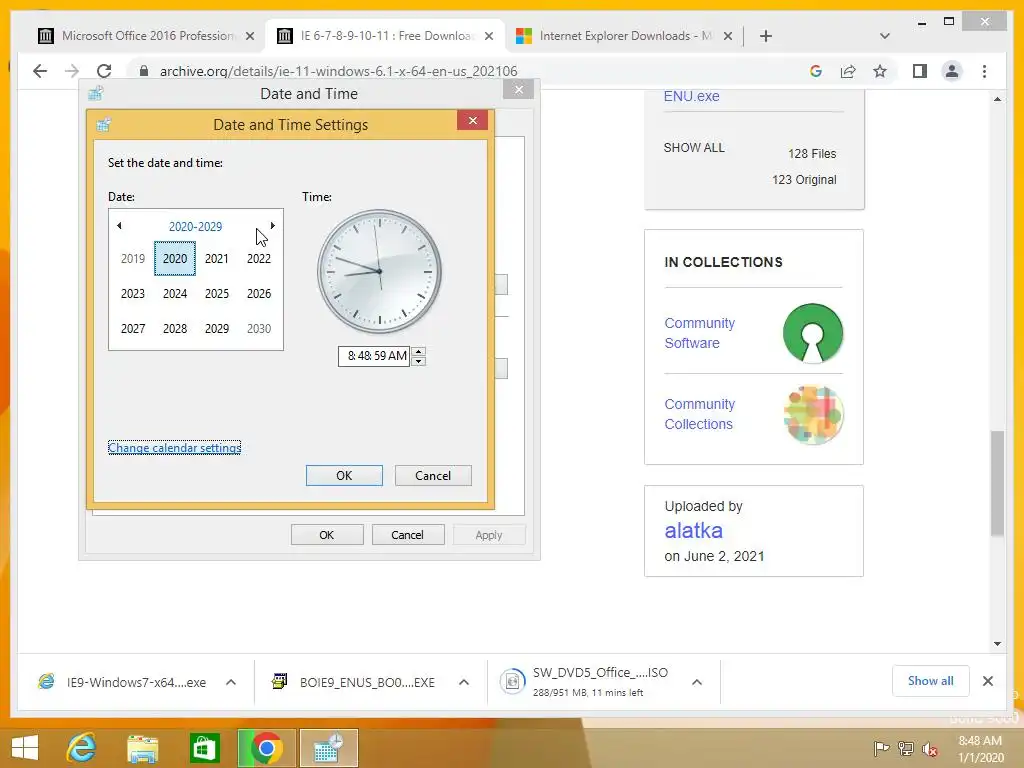This screenshot has height=768, width=1024.
Task: Click OK in Date and Time window
Action: (x=327, y=535)
